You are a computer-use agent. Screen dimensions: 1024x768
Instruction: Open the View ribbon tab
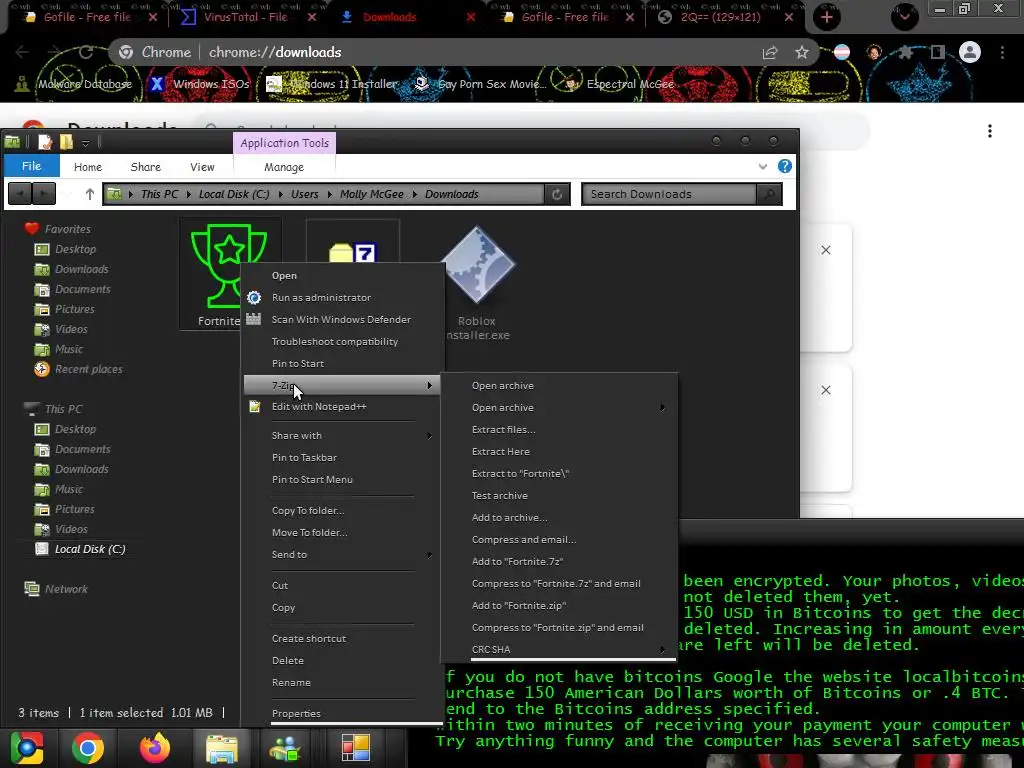202,167
